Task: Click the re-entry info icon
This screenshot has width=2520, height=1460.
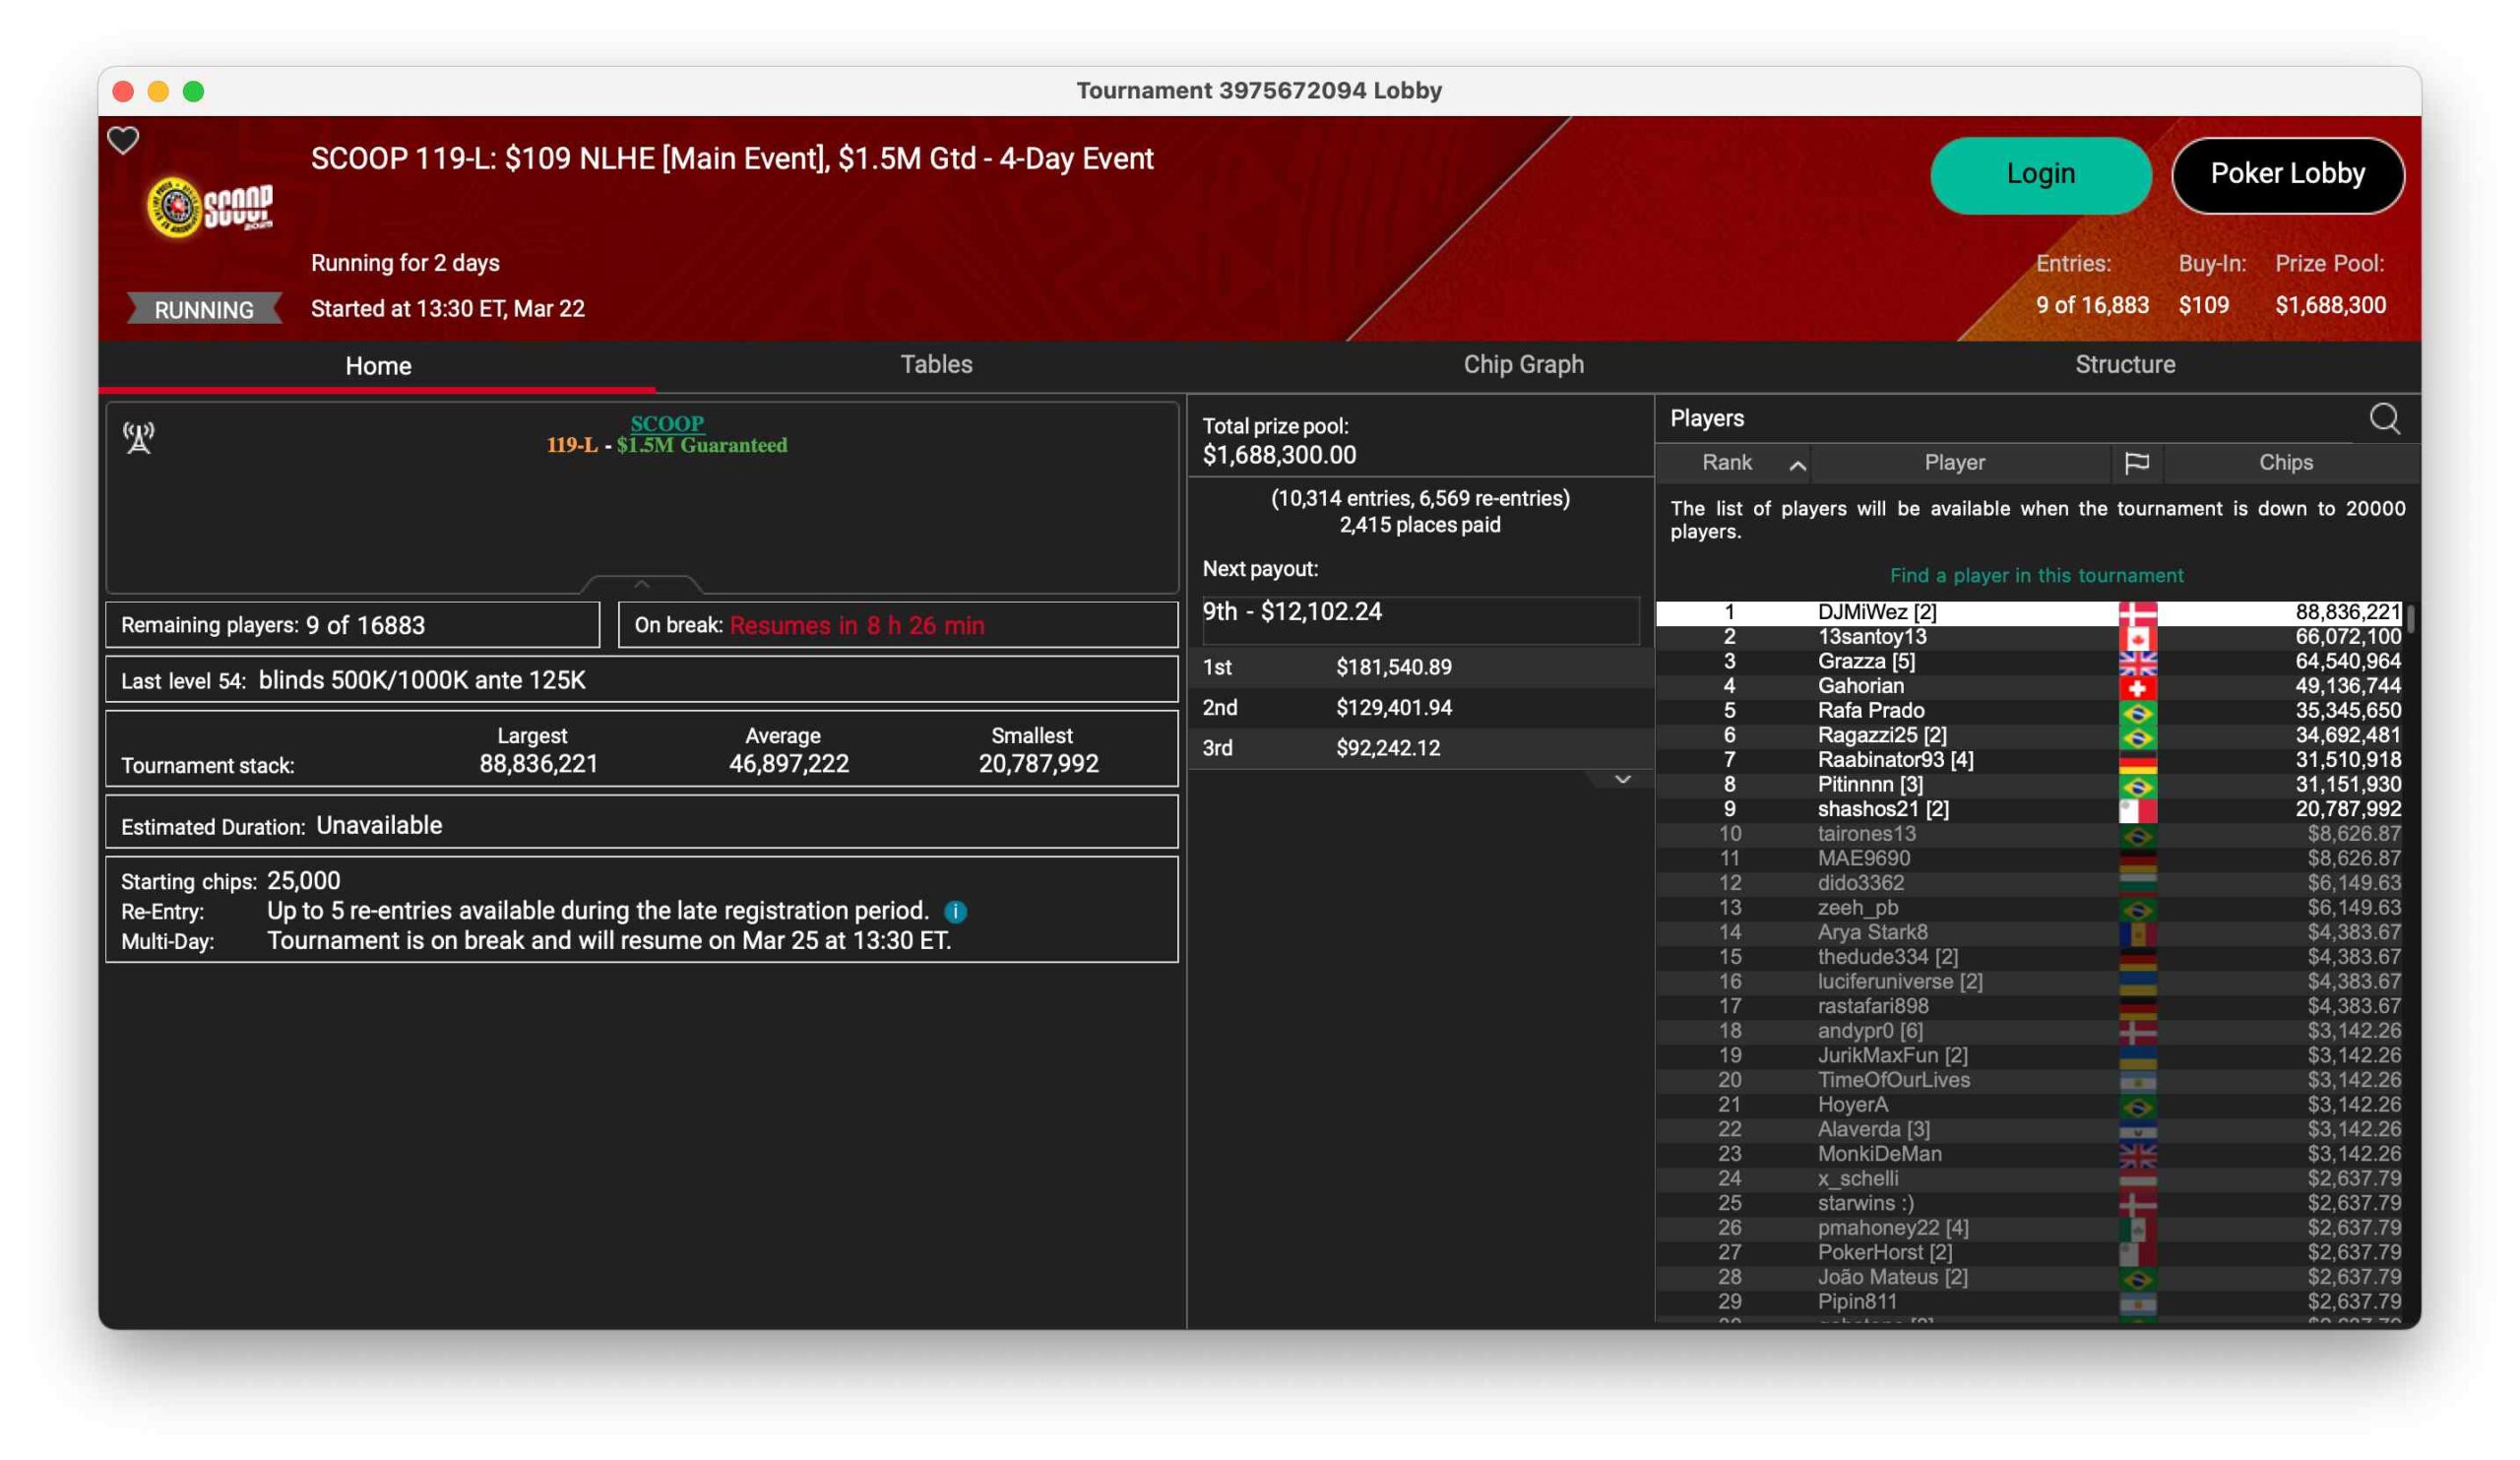Action: 955,911
